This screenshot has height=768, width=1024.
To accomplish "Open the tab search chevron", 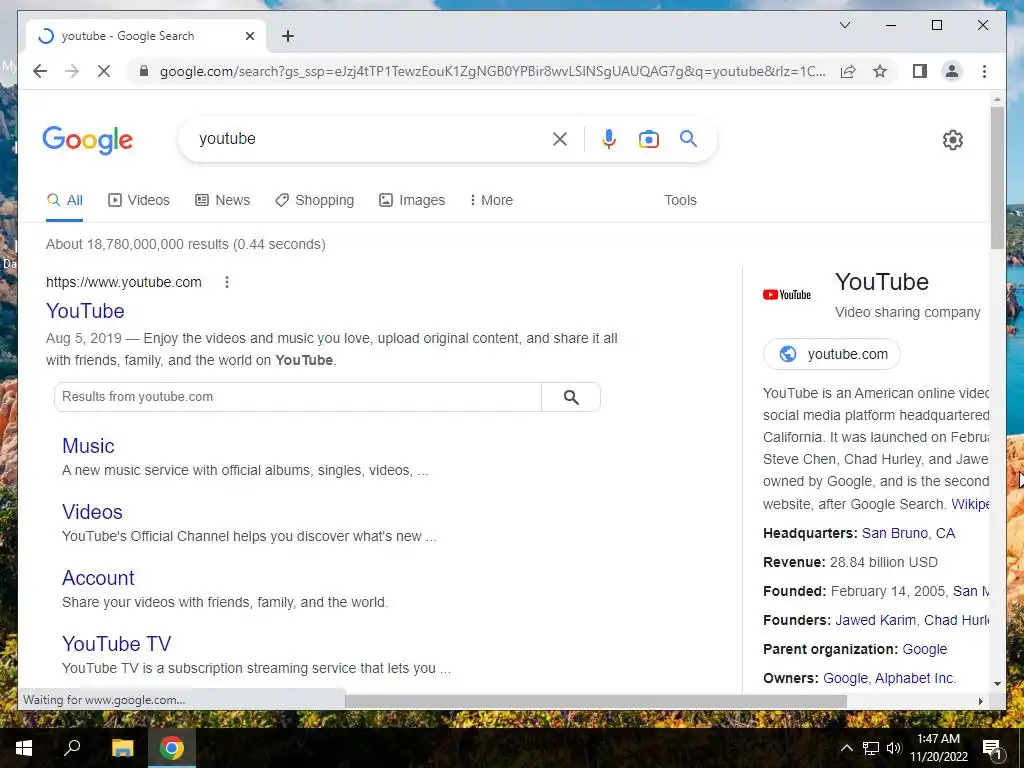I will click(844, 25).
